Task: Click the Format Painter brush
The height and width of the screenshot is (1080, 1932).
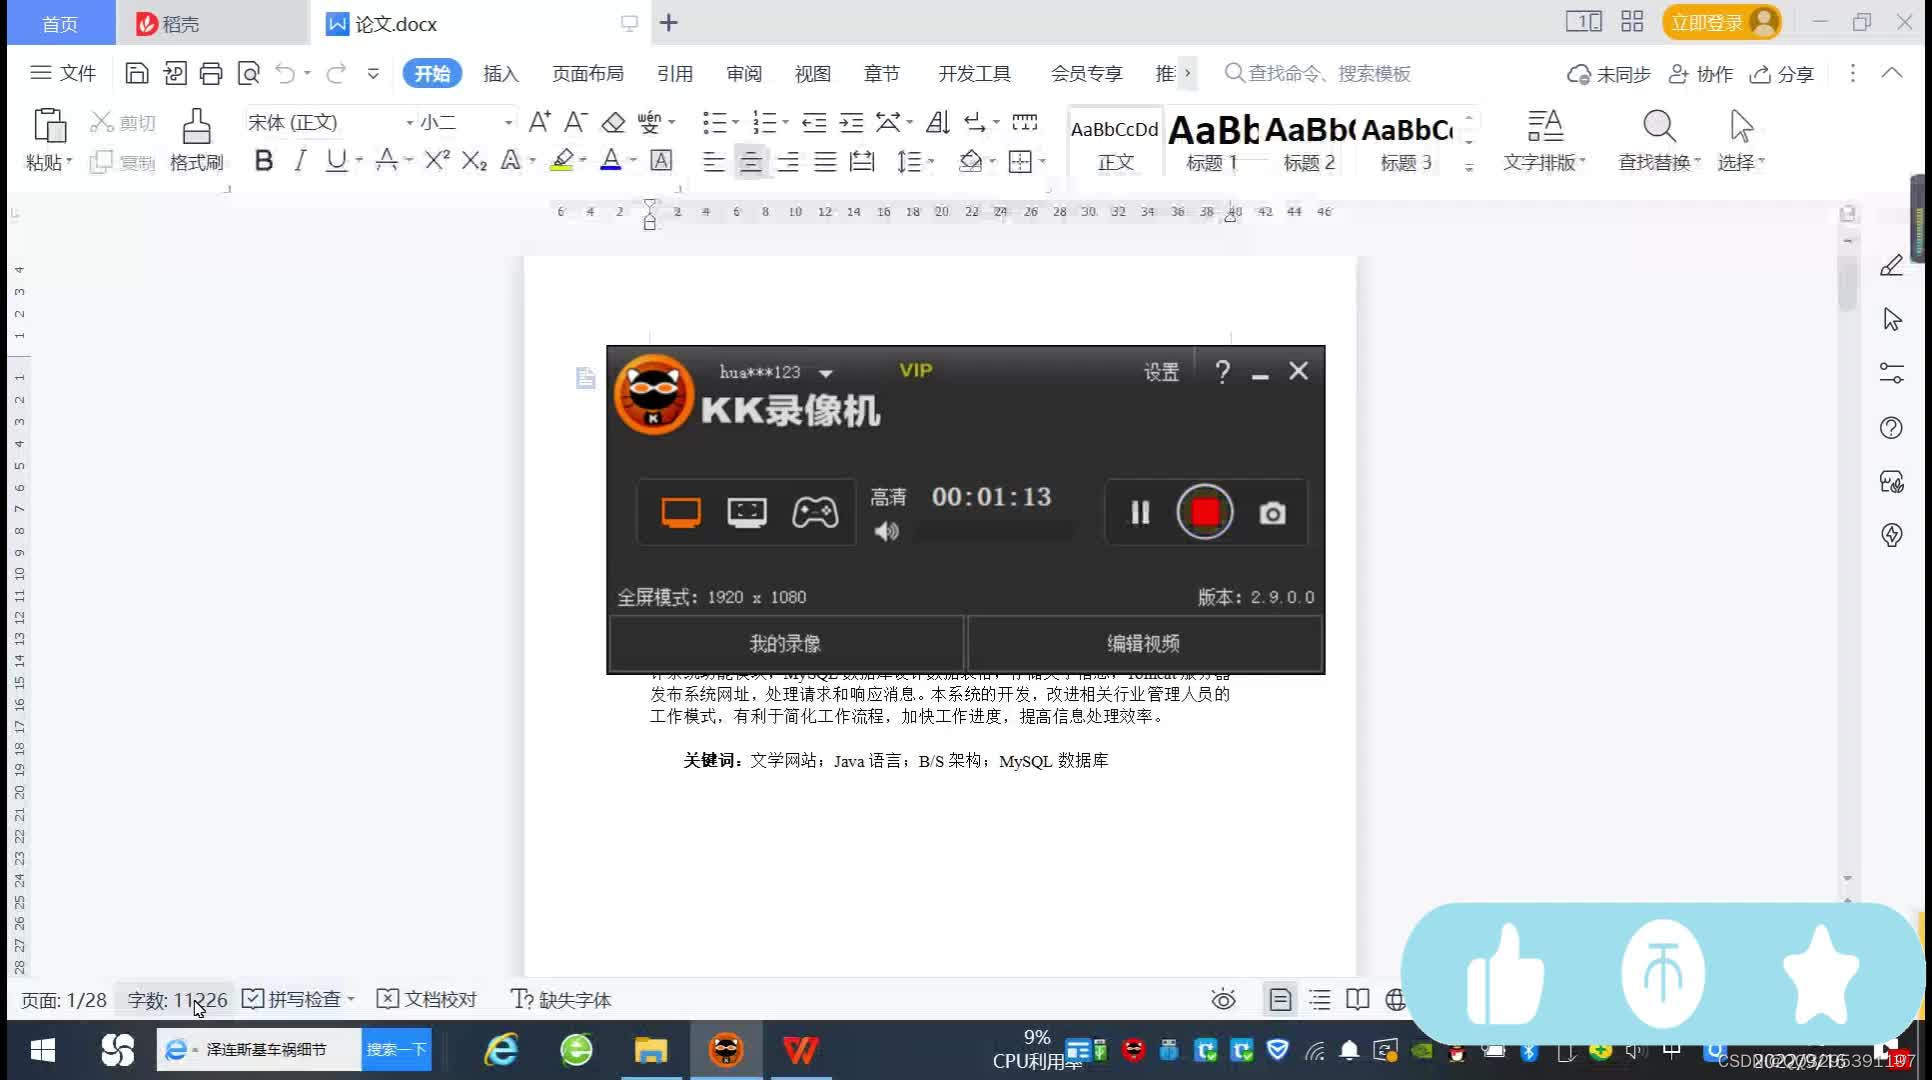Action: coord(196,139)
